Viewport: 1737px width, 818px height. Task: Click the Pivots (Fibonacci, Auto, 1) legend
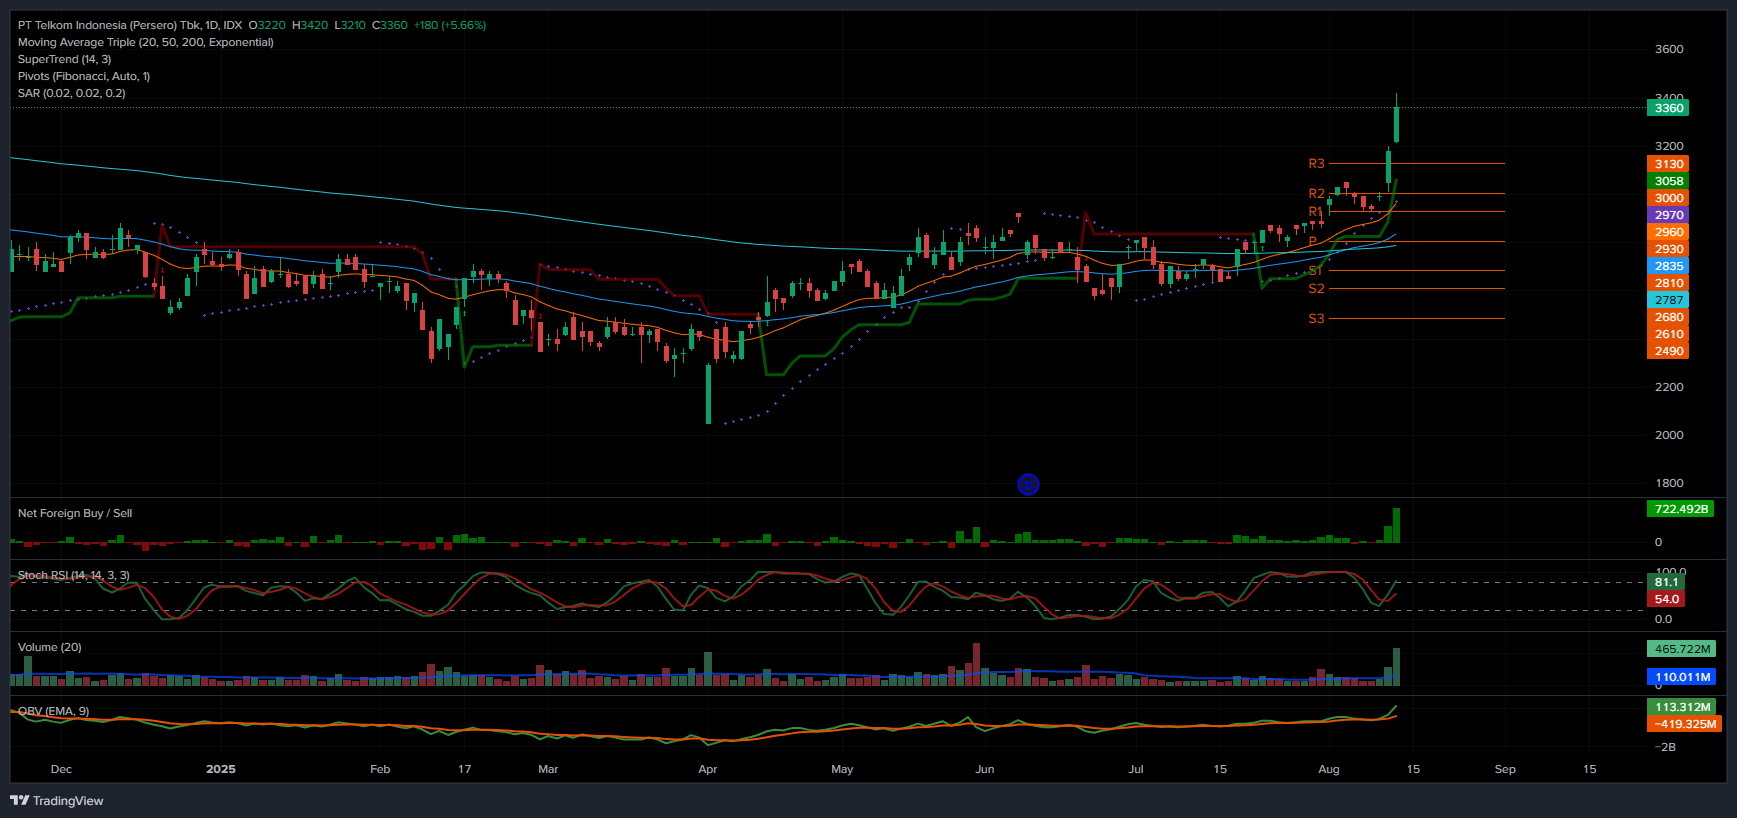[84, 76]
